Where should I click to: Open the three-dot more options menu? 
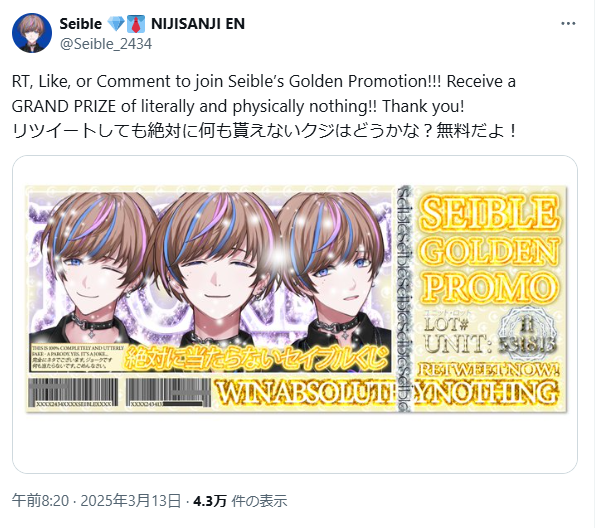point(568,24)
